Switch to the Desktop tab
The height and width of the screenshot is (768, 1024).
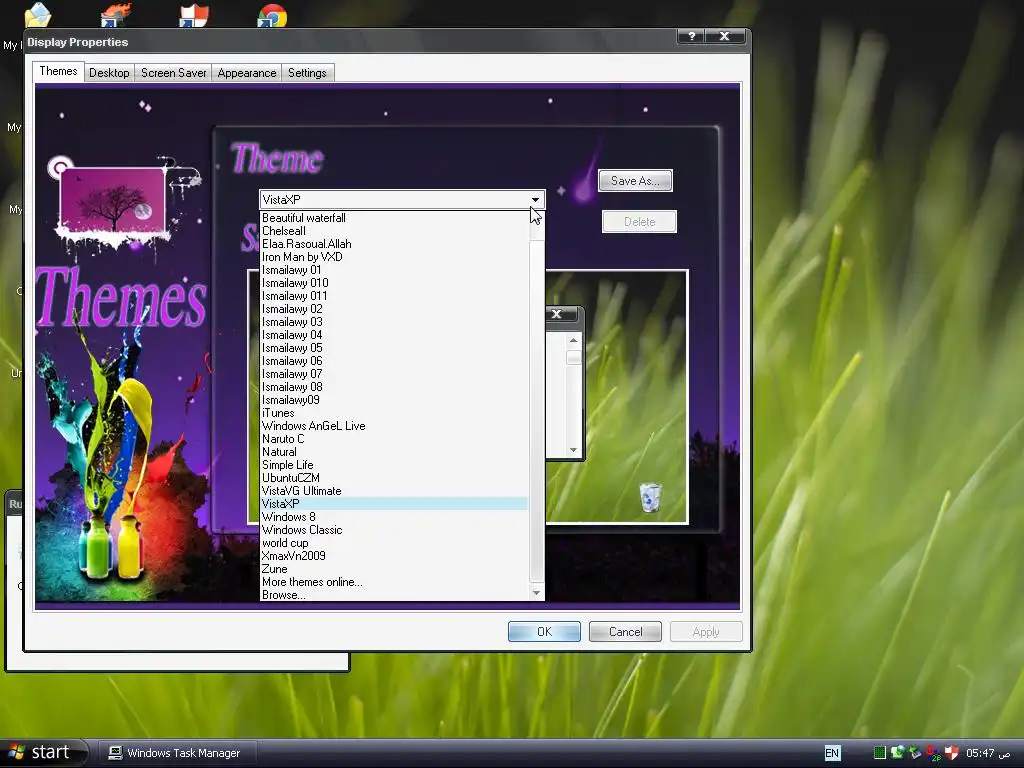pyautogui.click(x=109, y=73)
